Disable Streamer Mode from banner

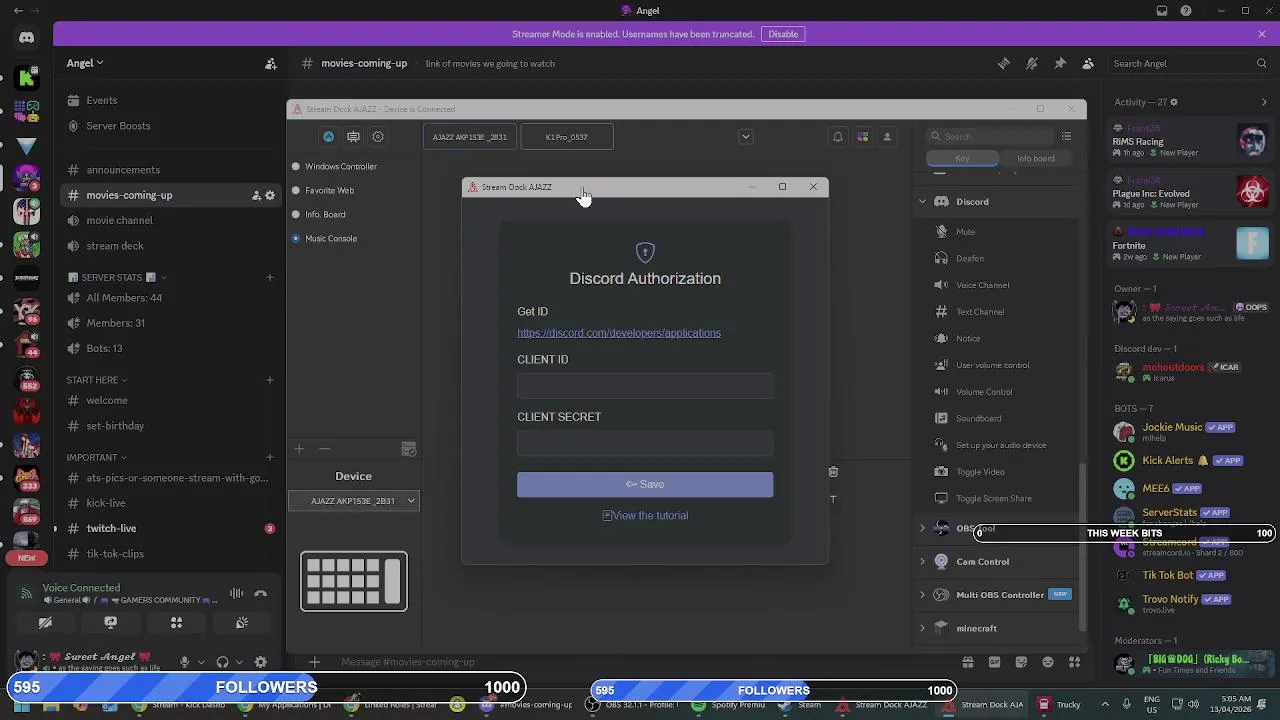tap(783, 34)
